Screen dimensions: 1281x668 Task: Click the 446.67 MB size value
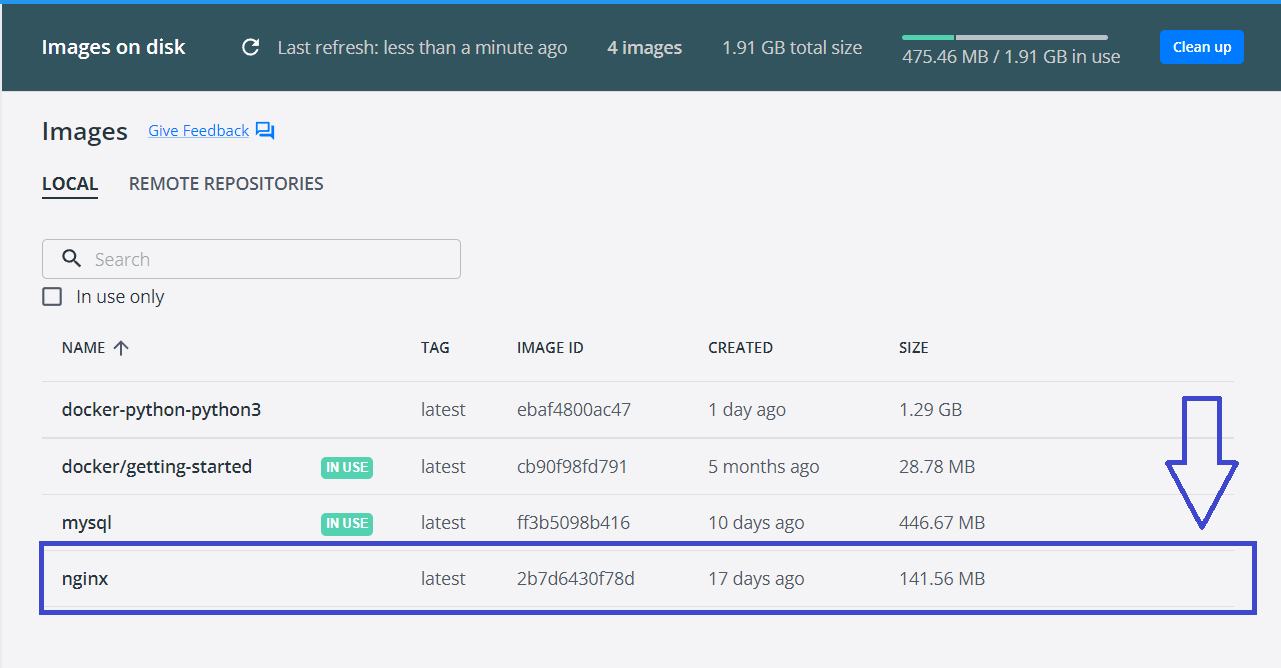(942, 523)
